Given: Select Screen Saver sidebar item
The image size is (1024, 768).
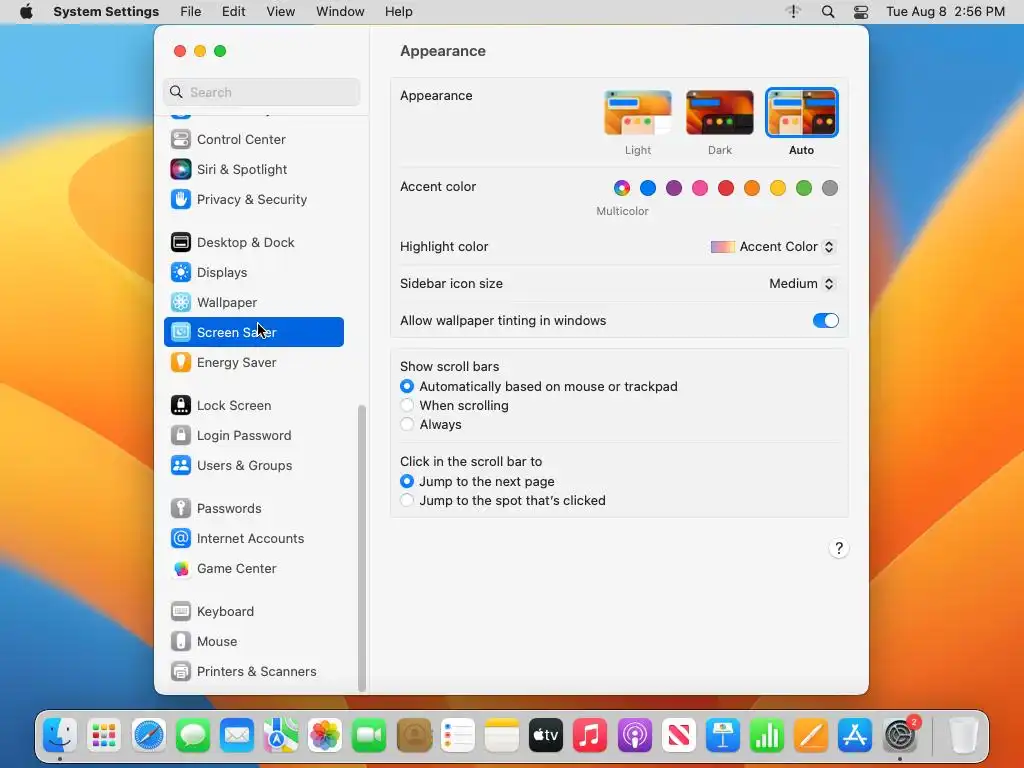Looking at the screenshot, I should tap(253, 332).
